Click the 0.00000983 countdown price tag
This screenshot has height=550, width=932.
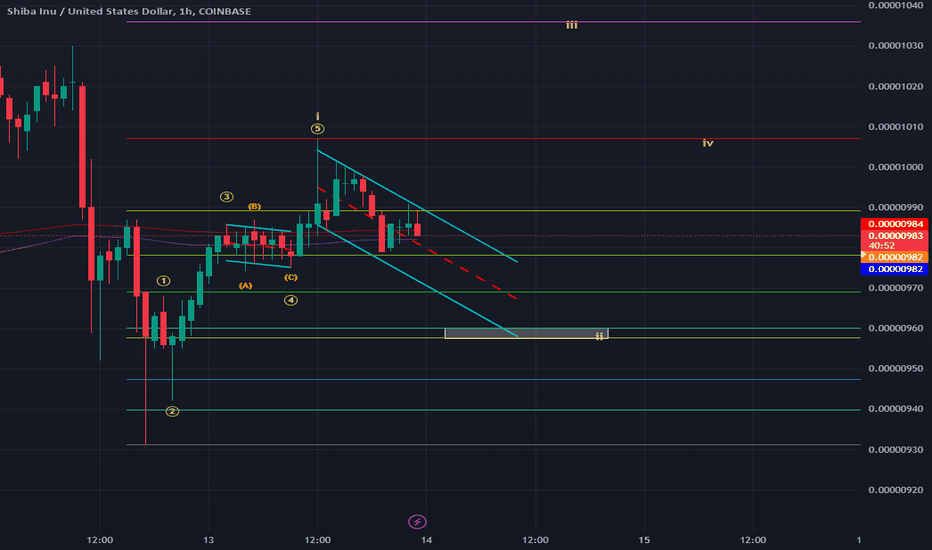click(x=895, y=240)
